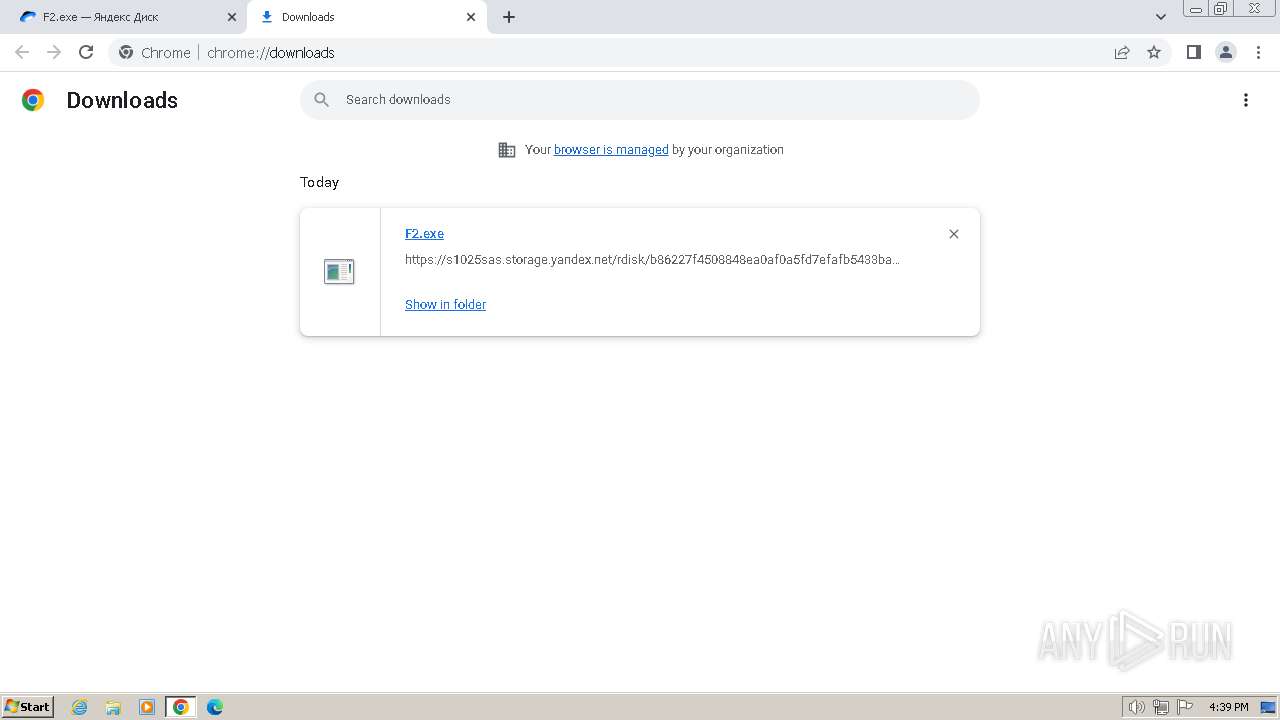Screen dimensions: 1280x720
Task: Expand the tab search dropdown arrow
Action: 1161,17
